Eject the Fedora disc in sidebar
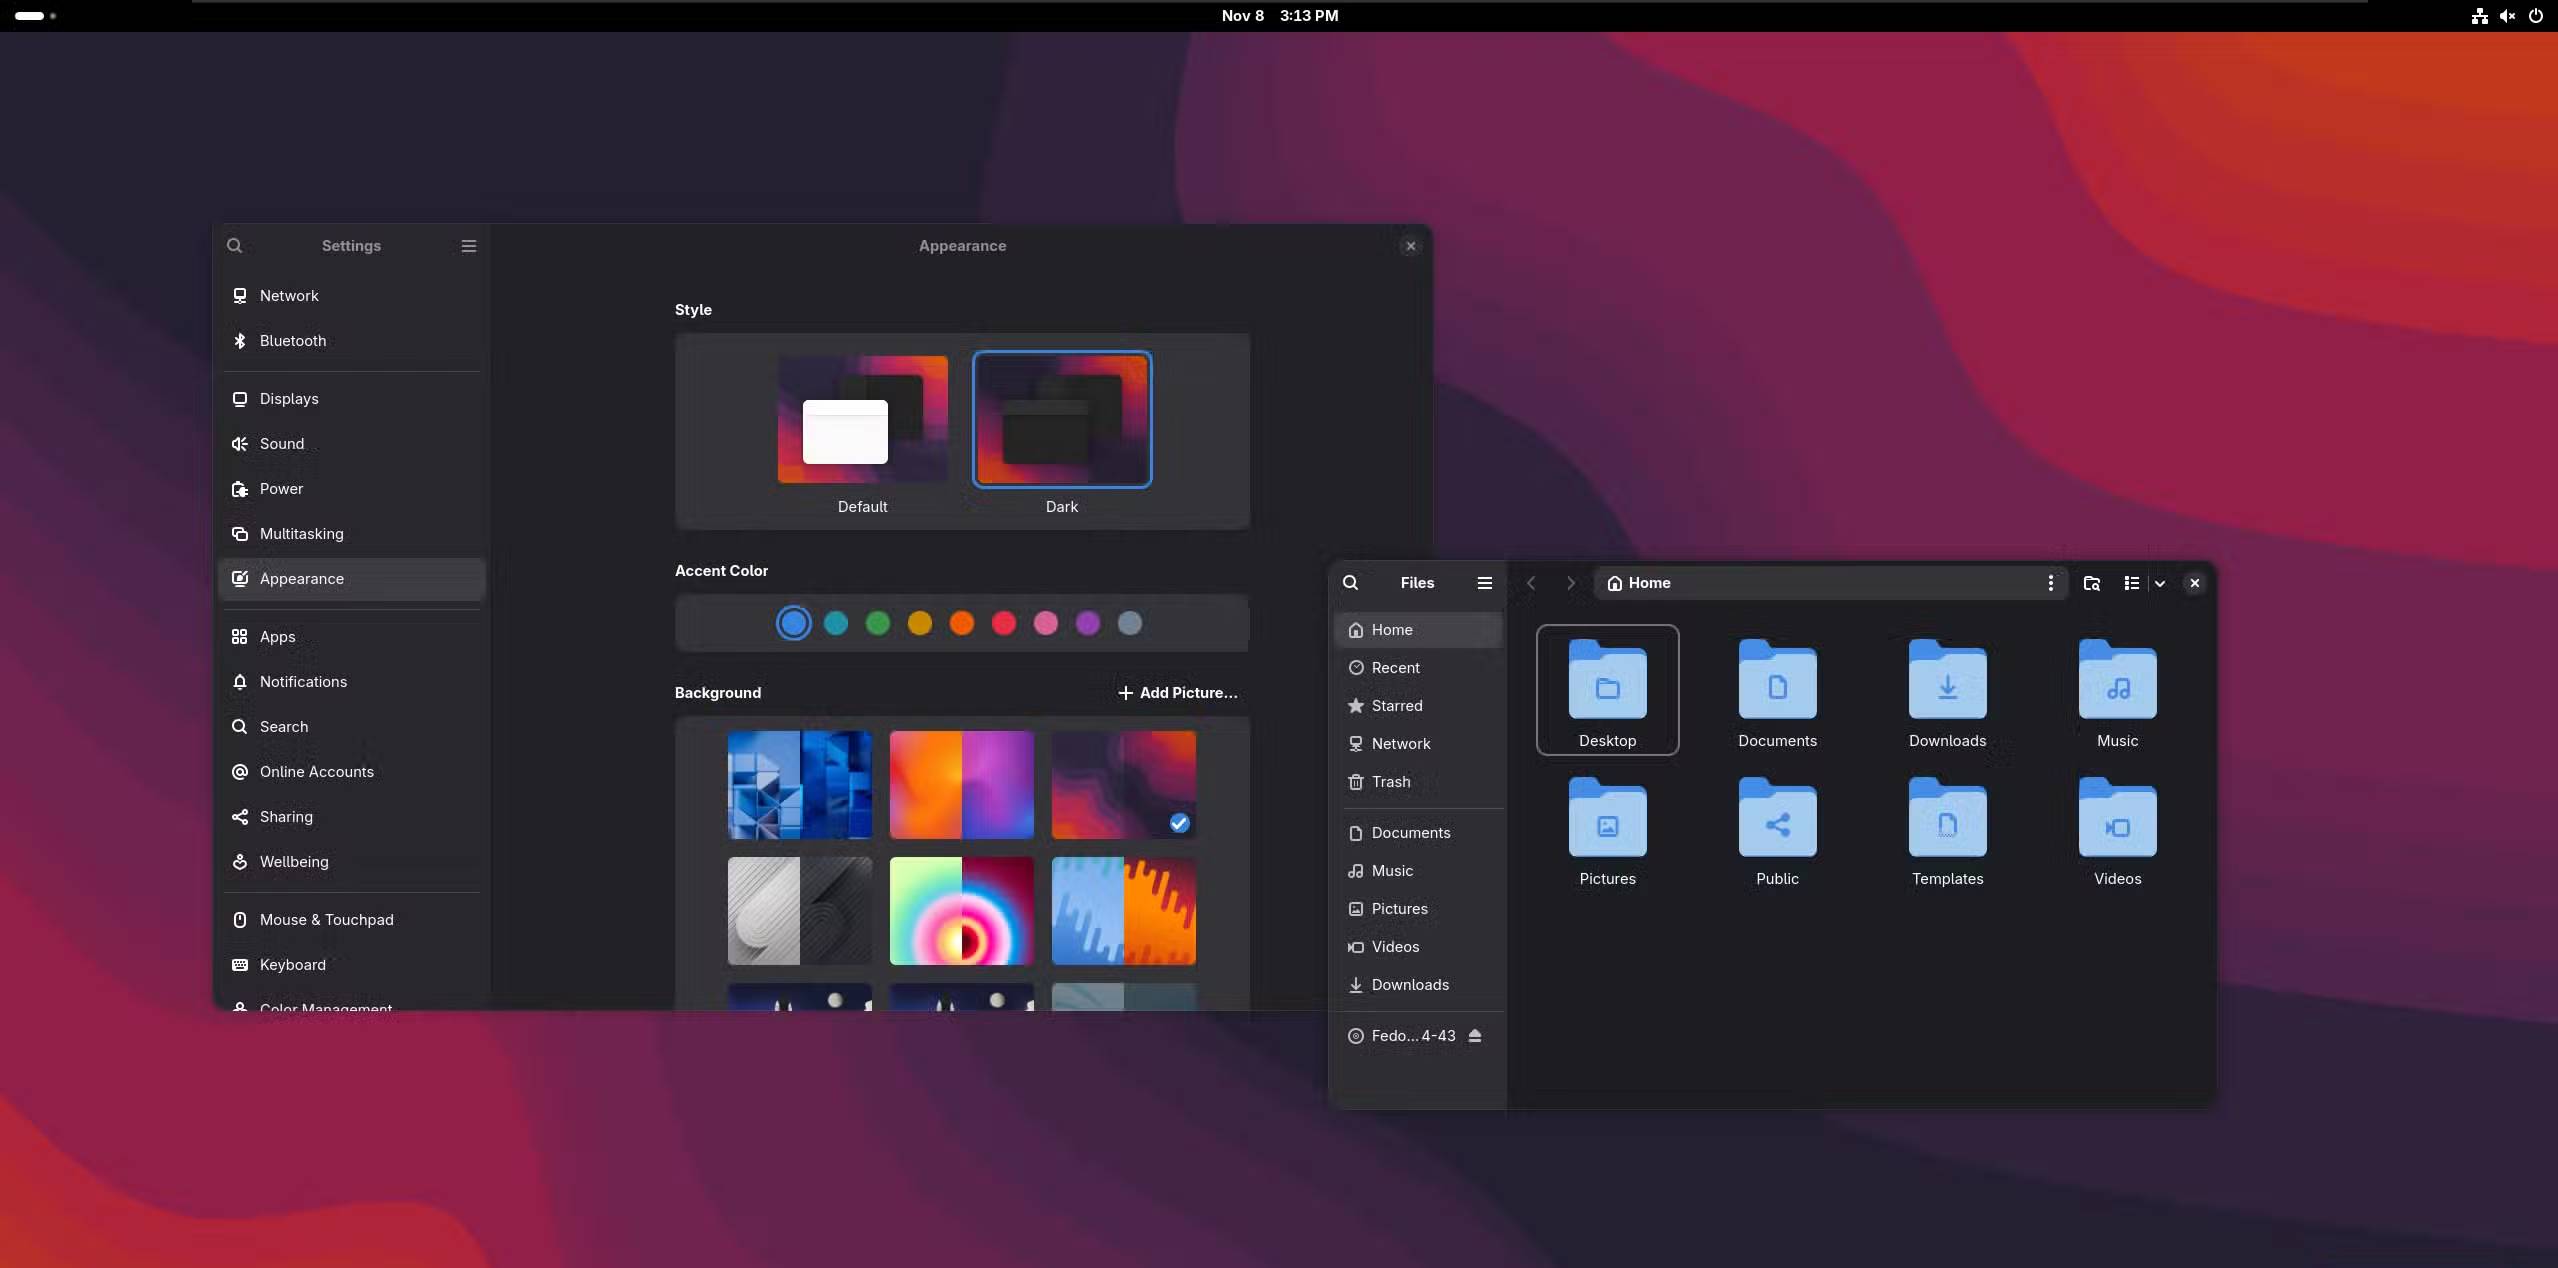Screen dimensions: 2558x1268 point(1475,1036)
